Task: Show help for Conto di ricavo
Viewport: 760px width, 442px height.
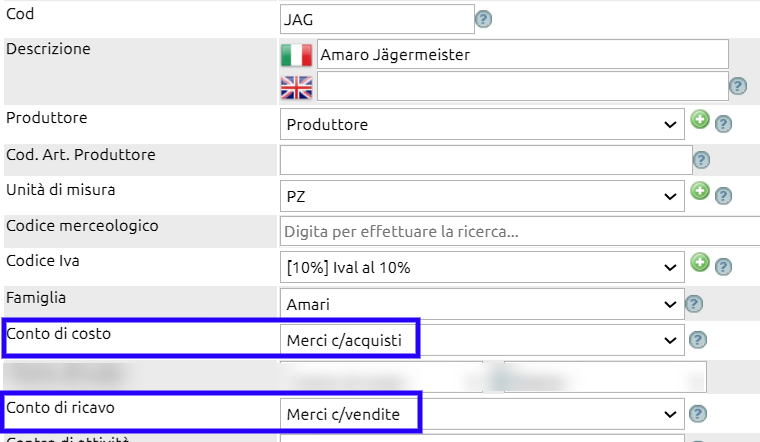Action: [698, 414]
